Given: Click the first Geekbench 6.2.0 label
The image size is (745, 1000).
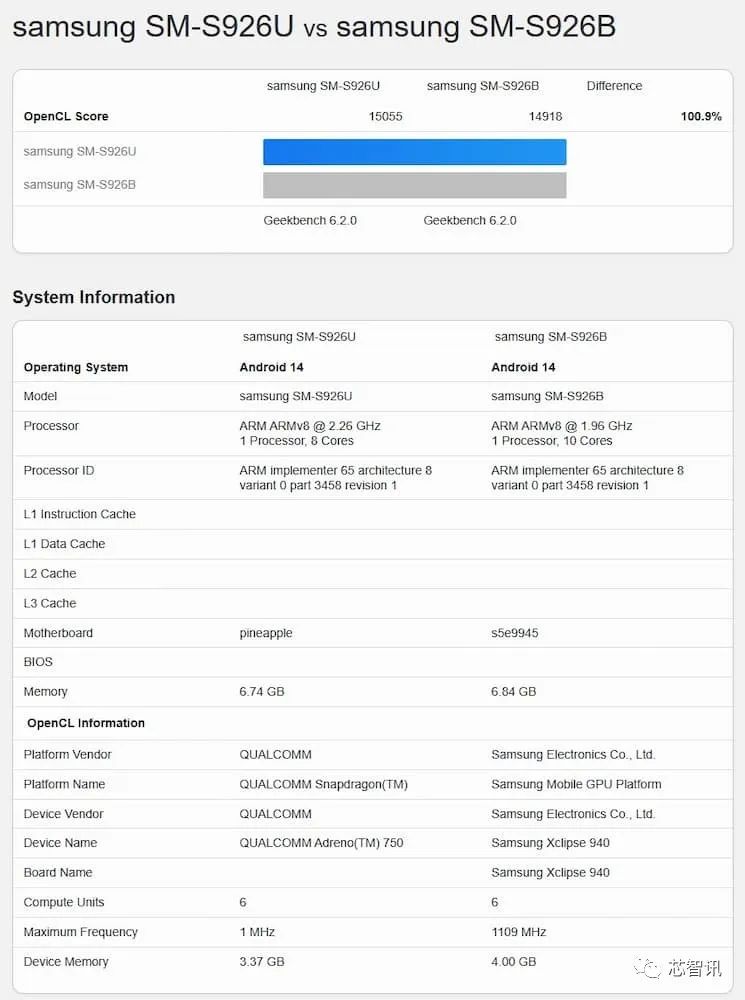Looking at the screenshot, I should point(310,221).
